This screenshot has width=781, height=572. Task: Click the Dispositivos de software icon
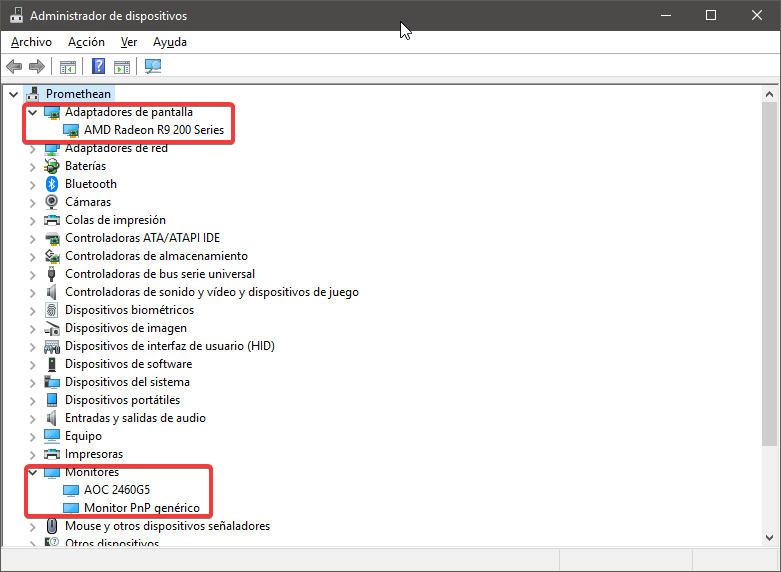(x=52, y=364)
